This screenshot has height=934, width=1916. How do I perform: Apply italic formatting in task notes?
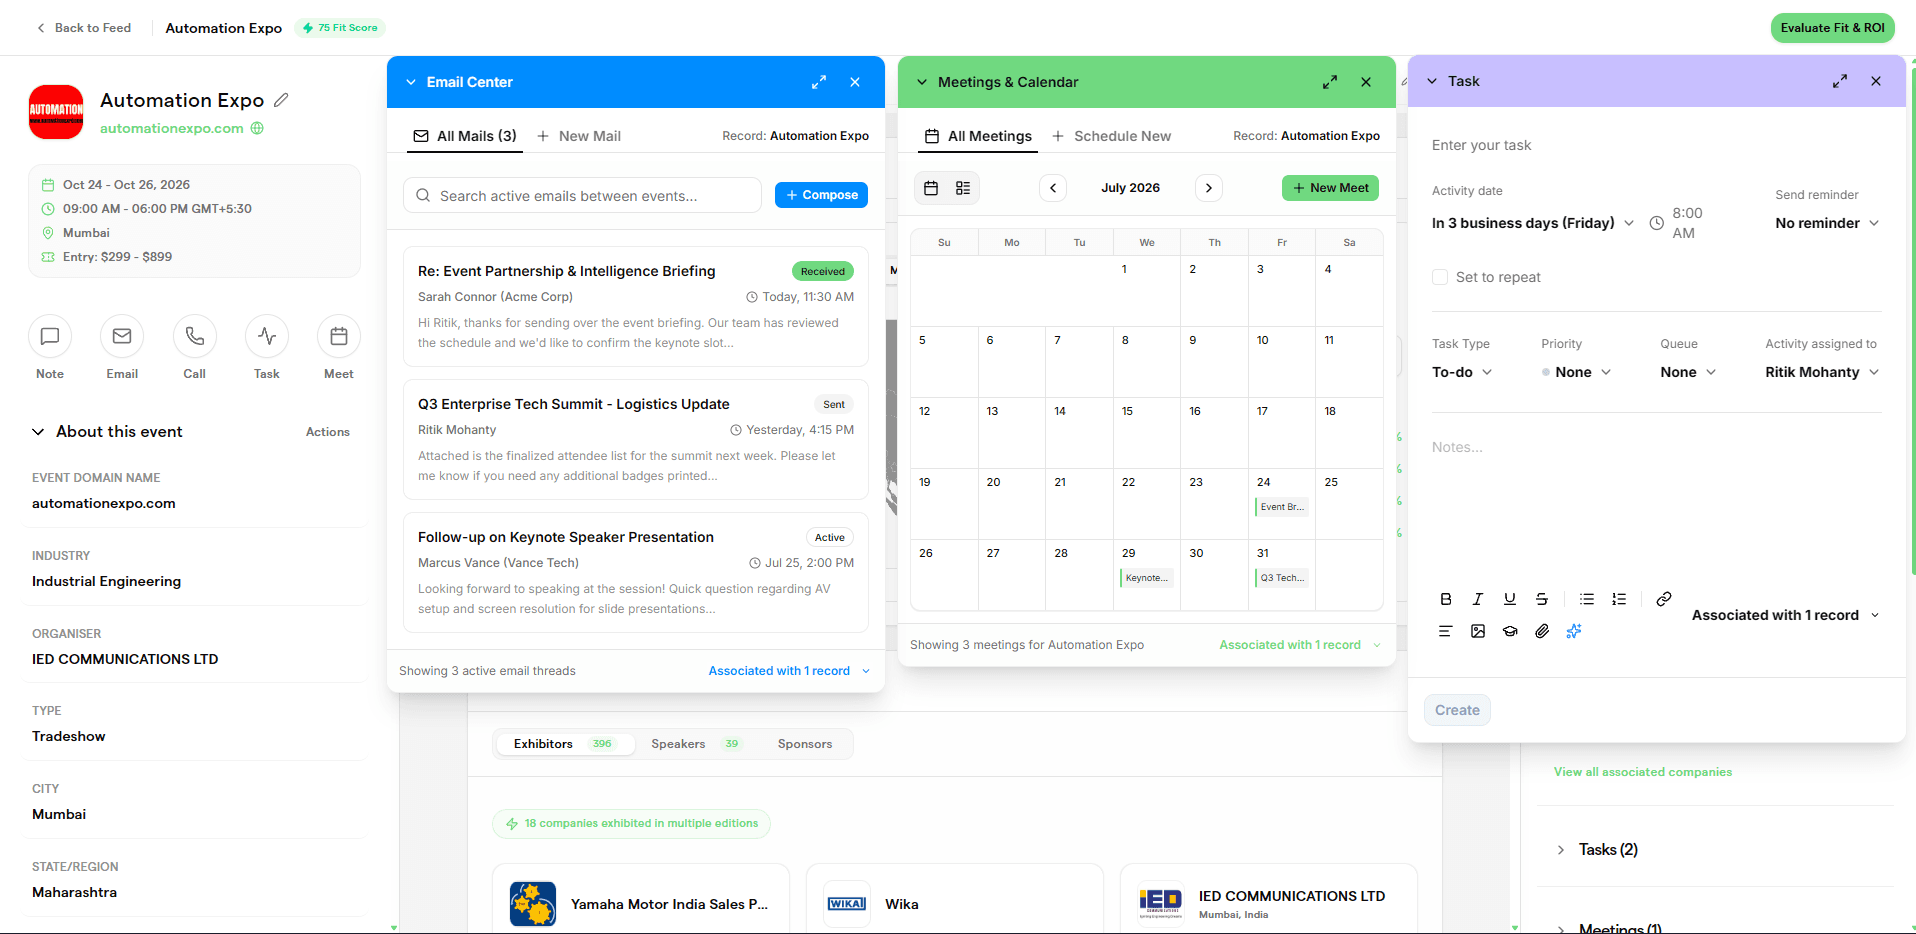point(1478,599)
